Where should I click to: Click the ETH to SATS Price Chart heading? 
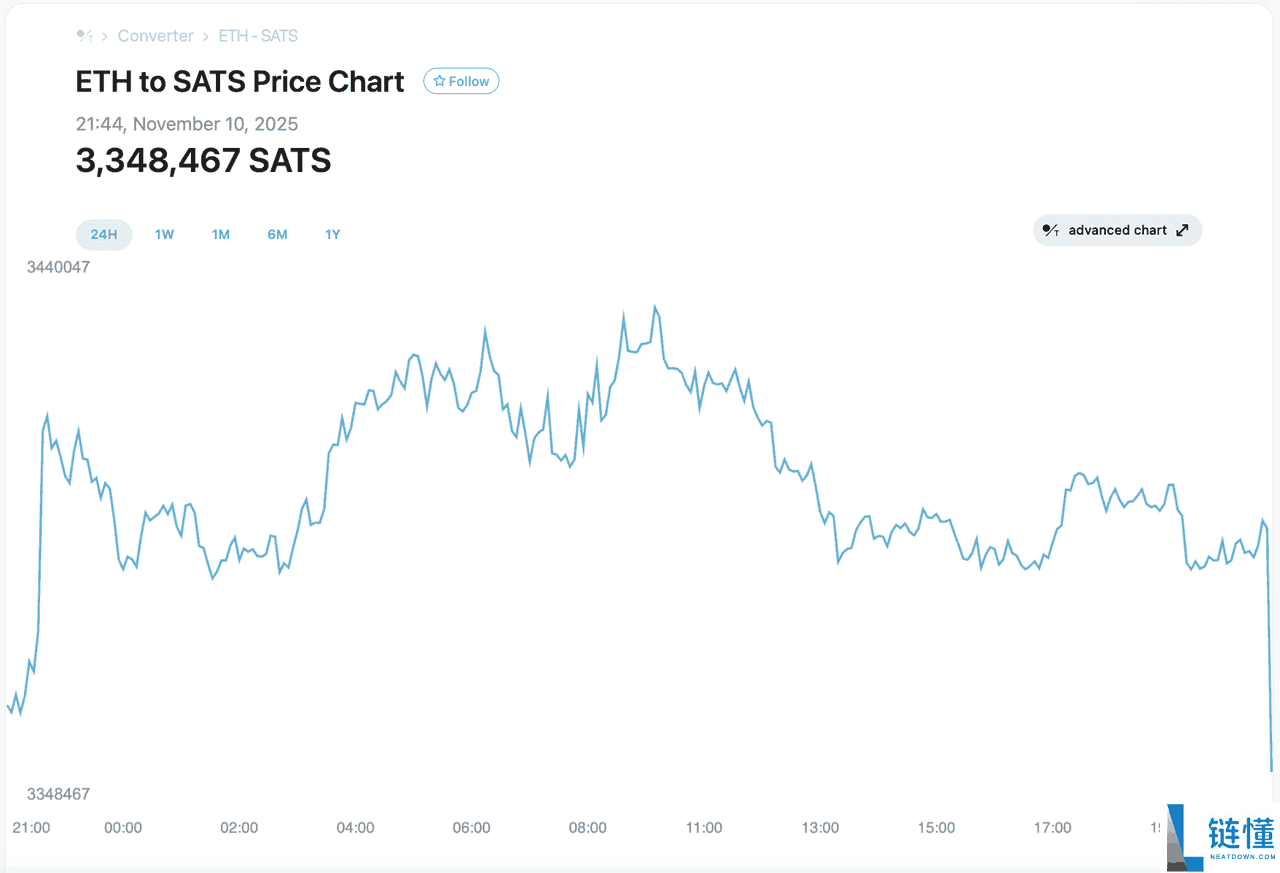click(x=240, y=82)
